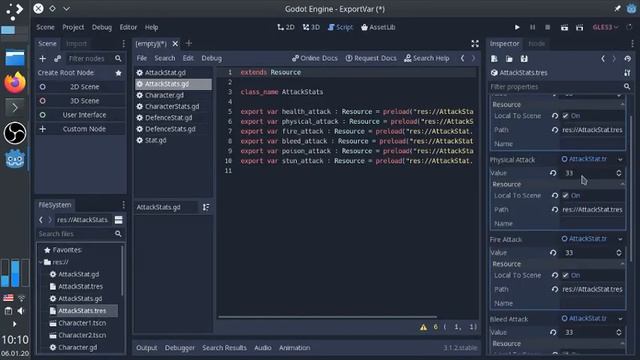Create a 3D Scene root node
This screenshot has height=360, width=640.
(80, 101)
